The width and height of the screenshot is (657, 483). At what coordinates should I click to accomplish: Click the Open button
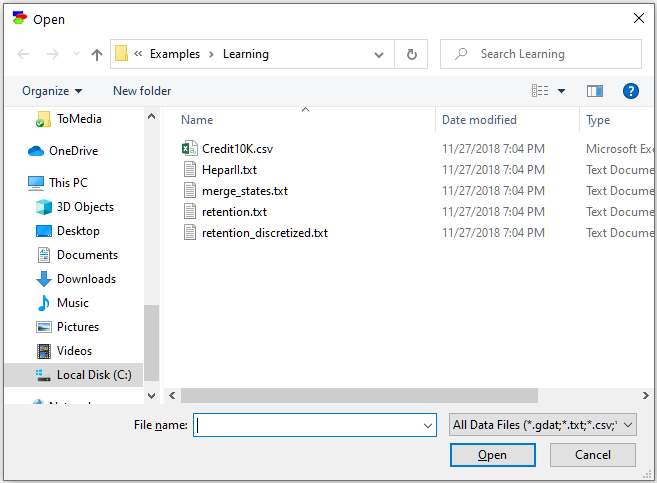click(x=493, y=455)
